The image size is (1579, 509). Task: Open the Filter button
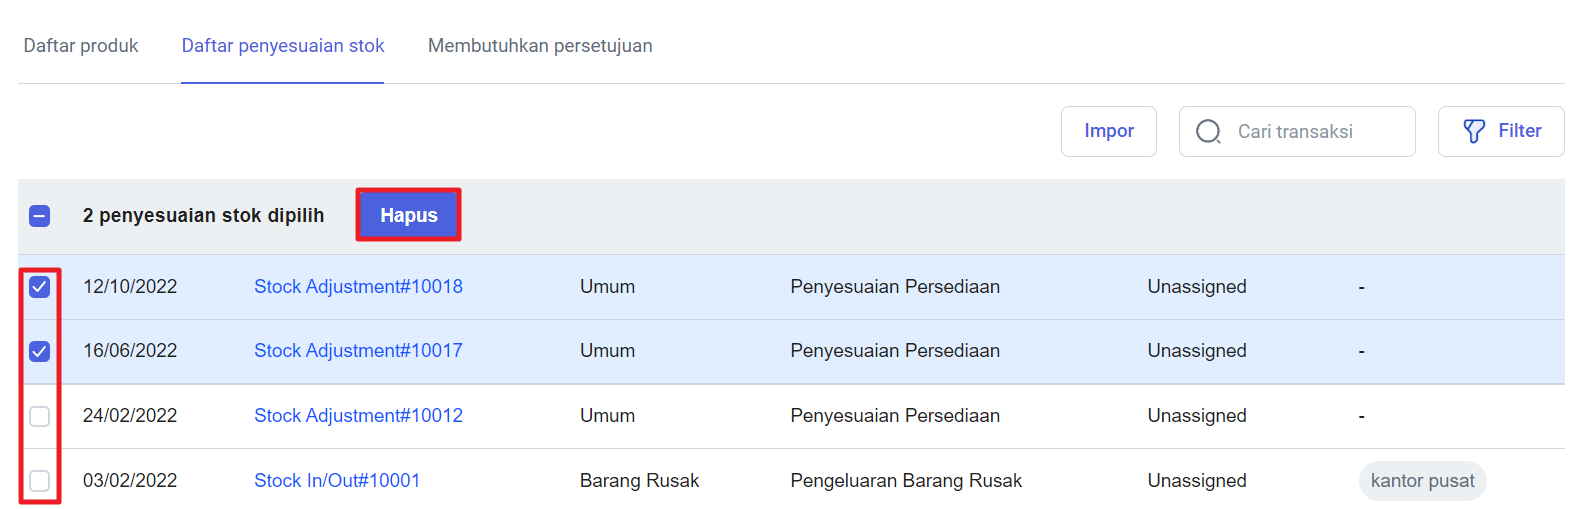point(1501,131)
